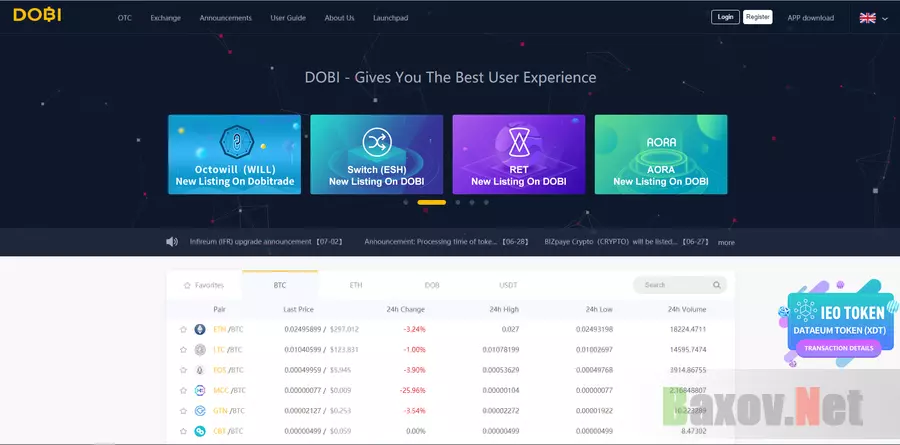This screenshot has width=900, height=445.
Task: Sort by the Last Price column header
Action: click(298, 309)
